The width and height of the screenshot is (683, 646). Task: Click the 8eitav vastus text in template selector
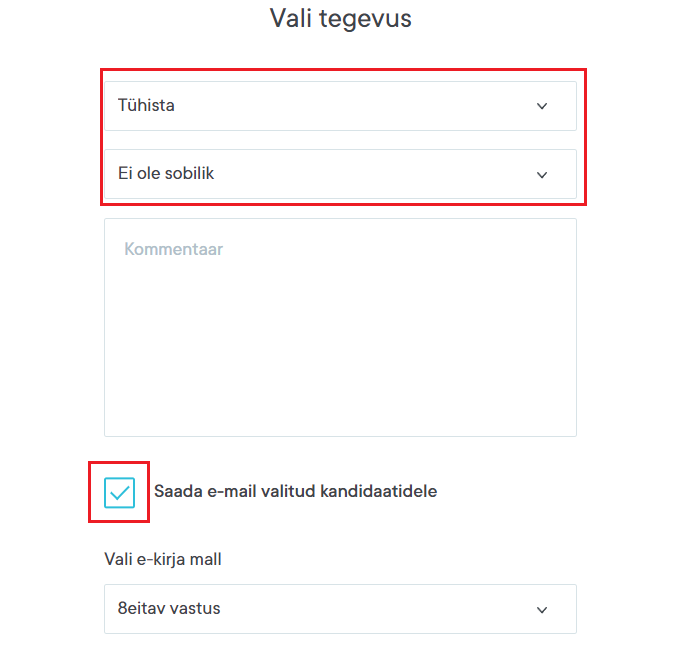(x=169, y=608)
